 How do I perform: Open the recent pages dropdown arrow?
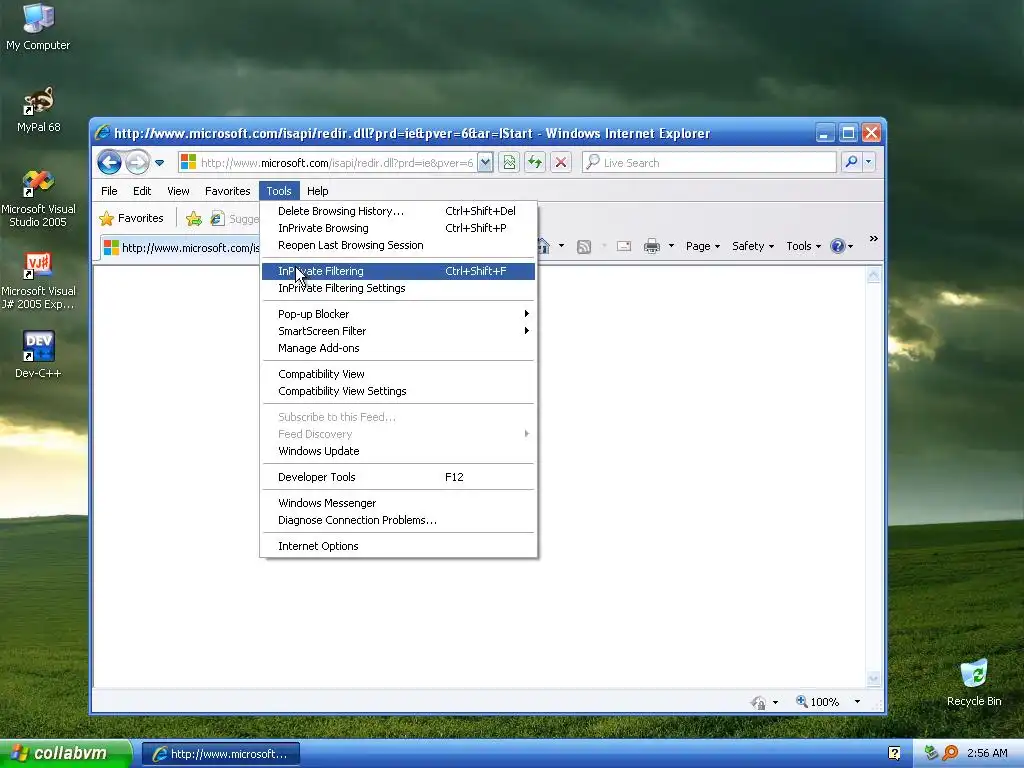coord(159,163)
